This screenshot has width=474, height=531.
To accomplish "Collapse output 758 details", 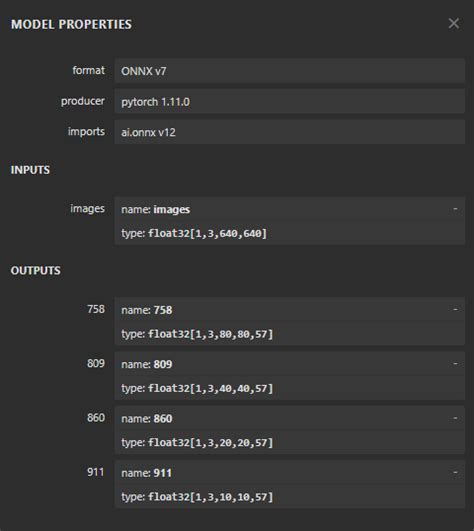I will [455, 310].
